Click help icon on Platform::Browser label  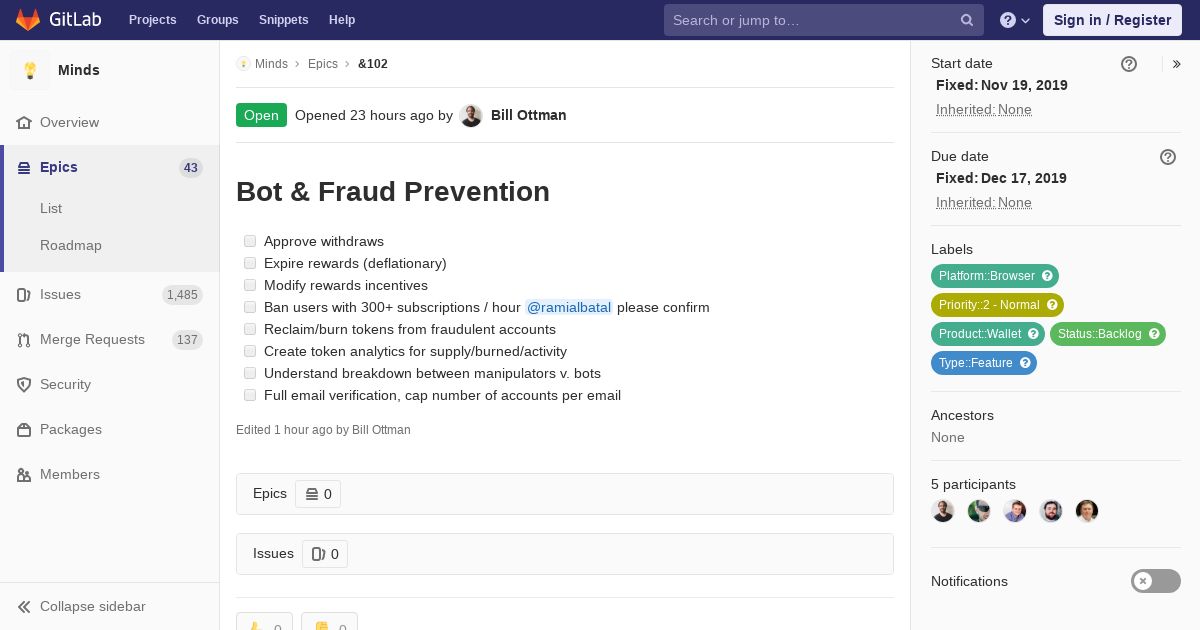pyautogui.click(x=1047, y=276)
